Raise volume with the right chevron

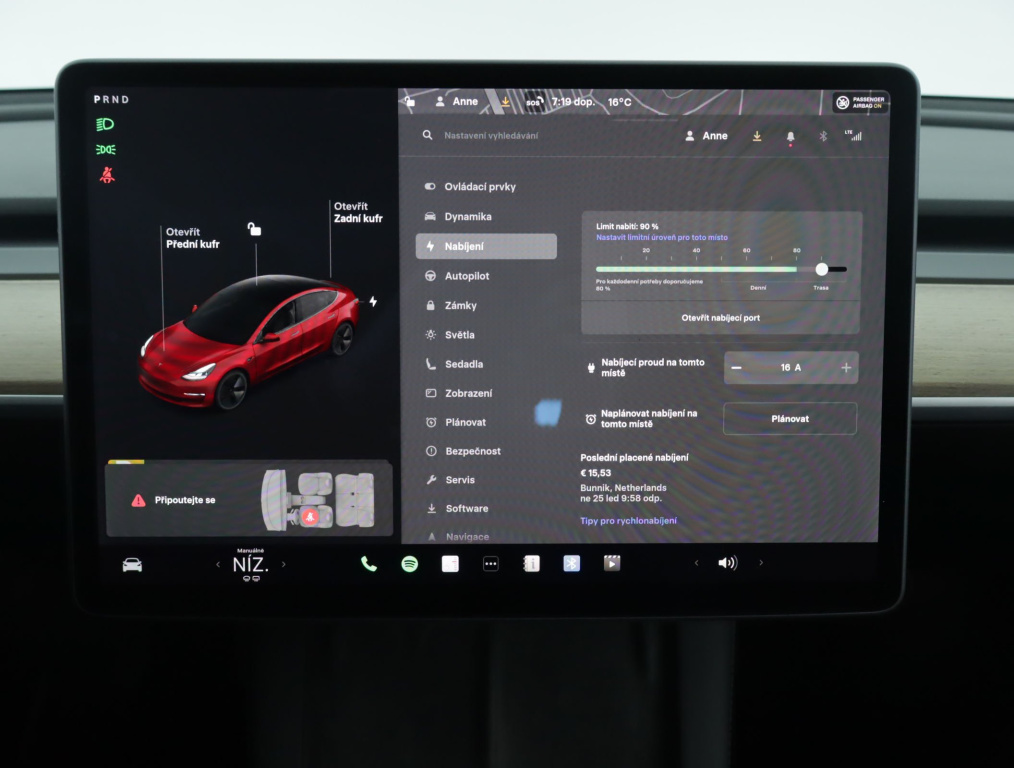coord(761,563)
